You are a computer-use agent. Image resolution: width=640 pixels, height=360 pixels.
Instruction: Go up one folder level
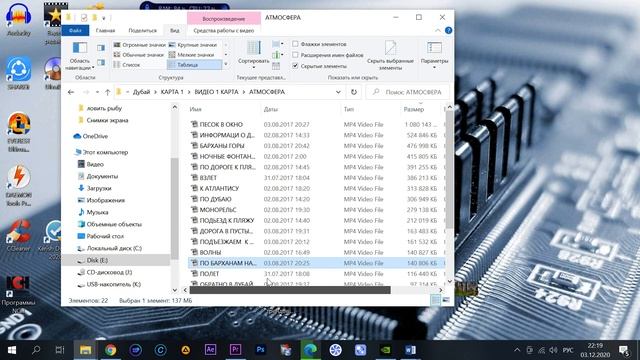[107, 92]
